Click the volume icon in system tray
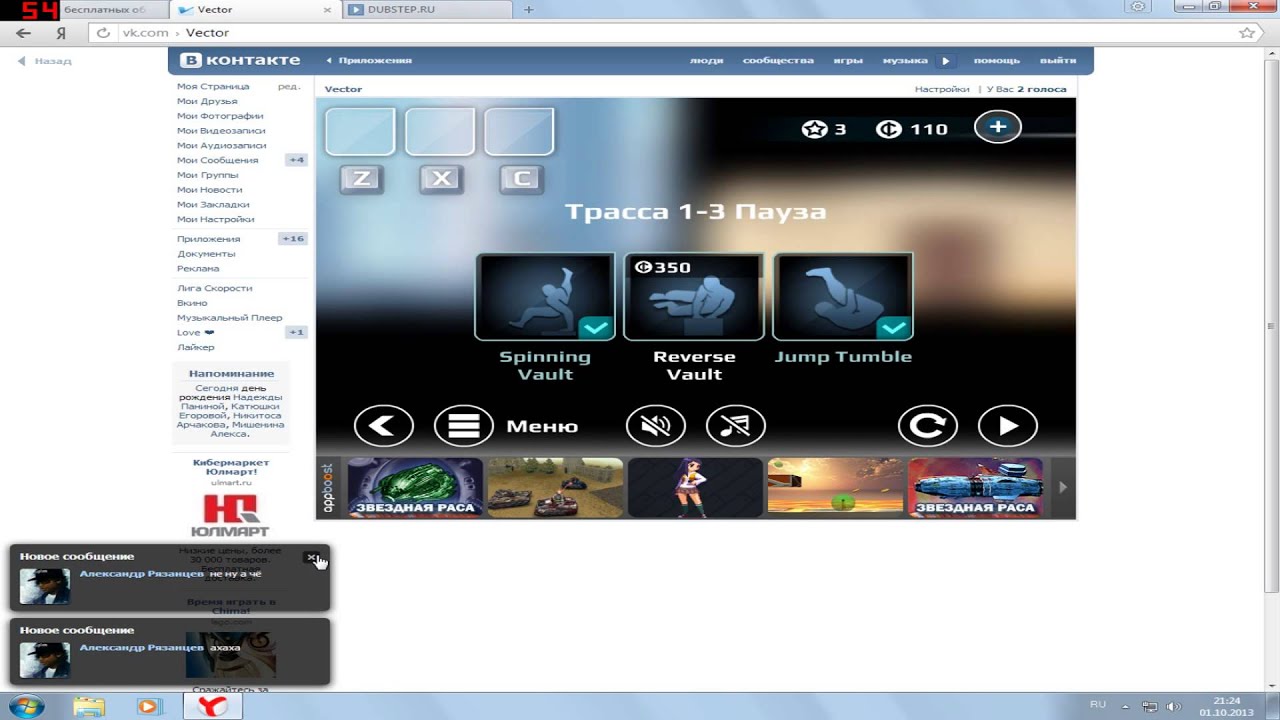The height and width of the screenshot is (720, 1280). [1173, 706]
